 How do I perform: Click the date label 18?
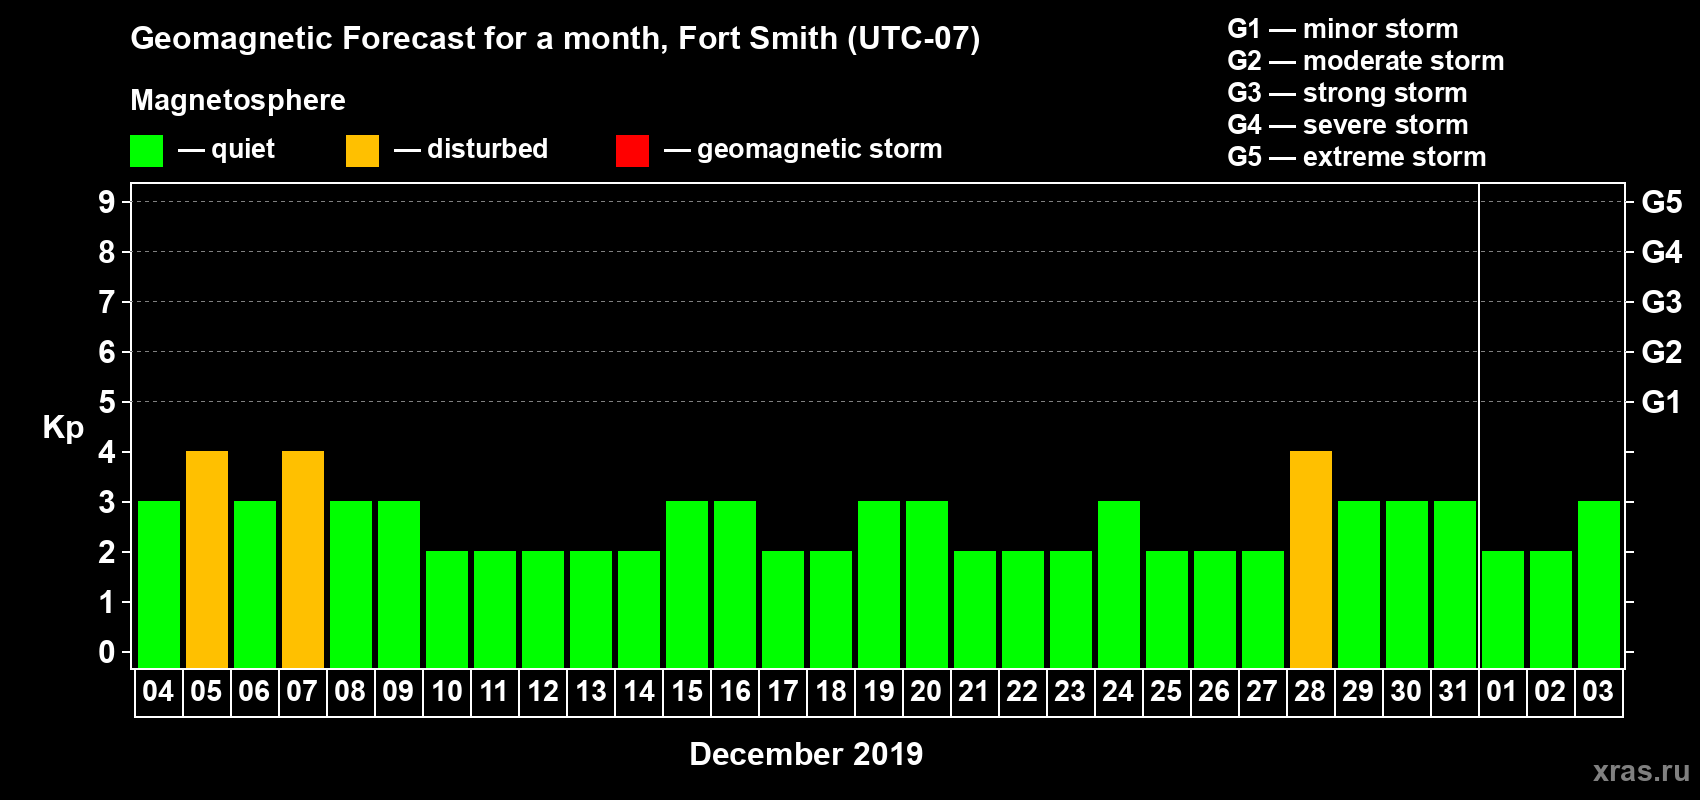(x=830, y=691)
